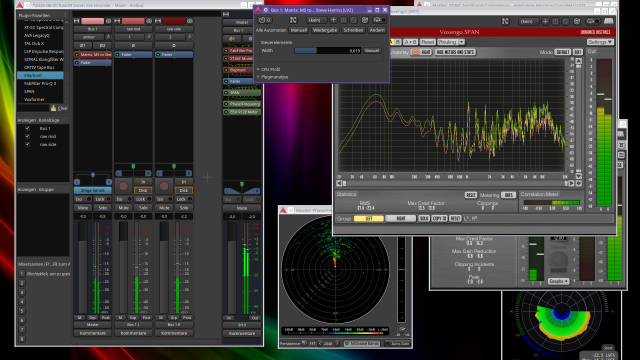
Task: Click the FFT size decrease arrow in phase meter
Action: pyautogui.click(x=320, y=344)
